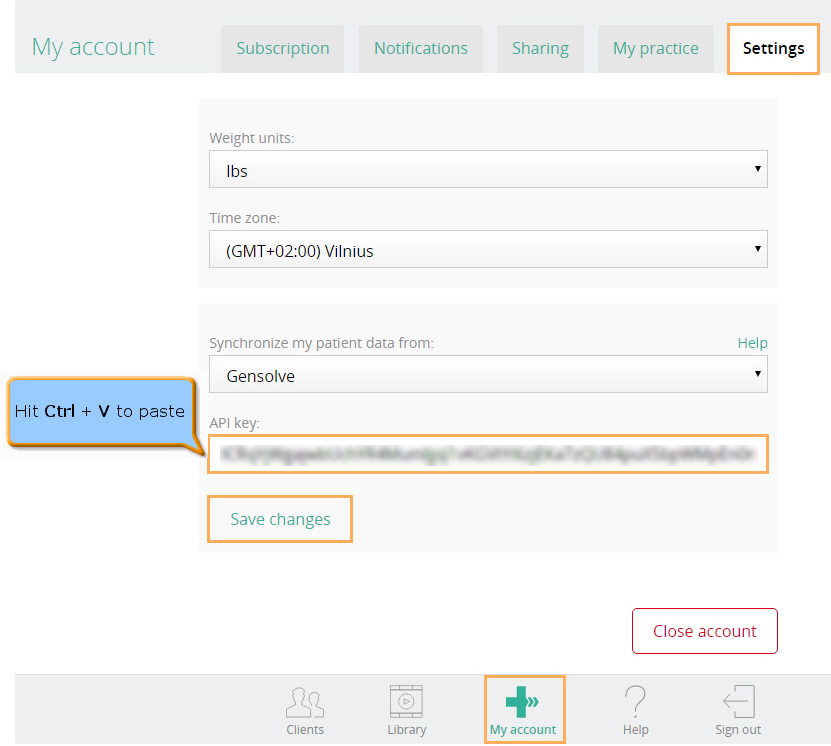Screen dimensions: 831x746
Task: Expand the Weight units dropdown
Action: (x=488, y=171)
